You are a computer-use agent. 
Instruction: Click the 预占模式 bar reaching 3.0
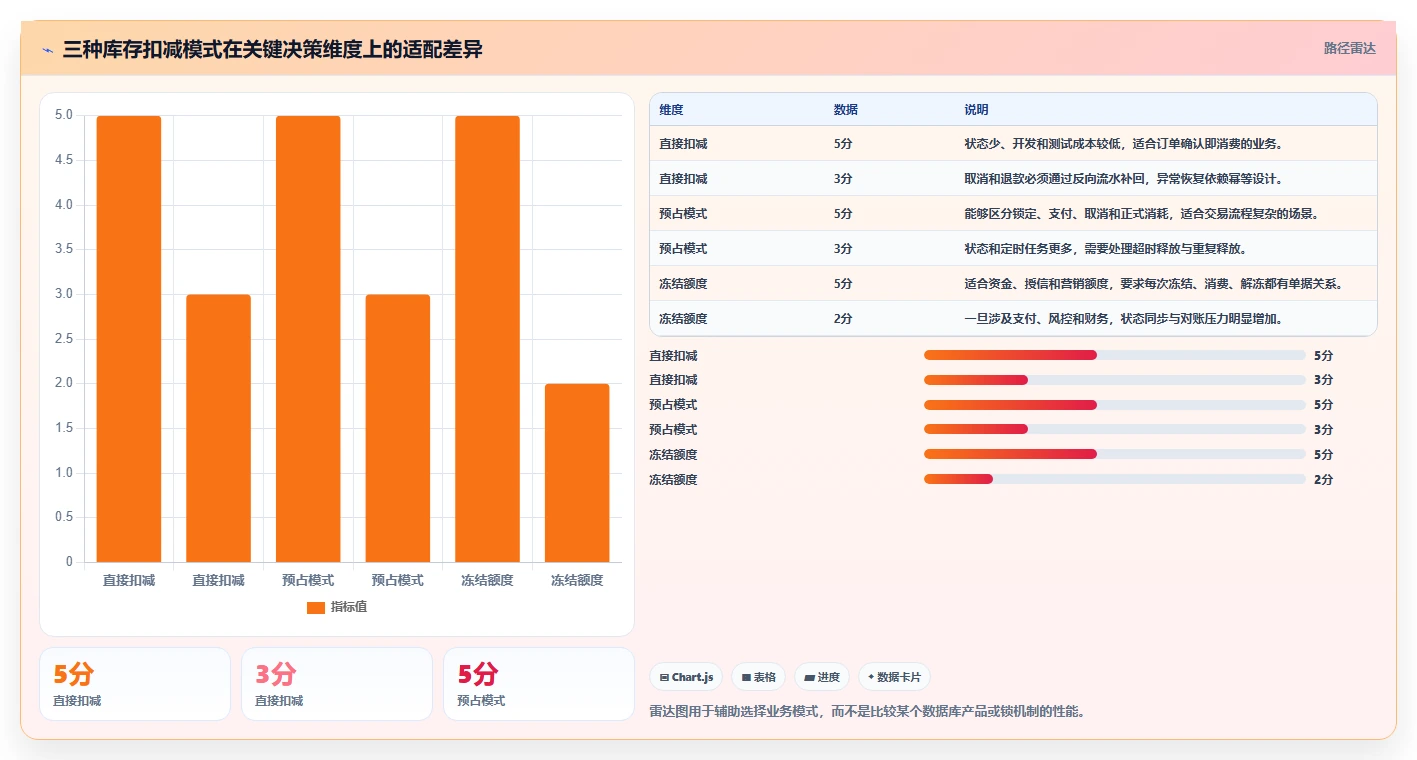(398, 428)
